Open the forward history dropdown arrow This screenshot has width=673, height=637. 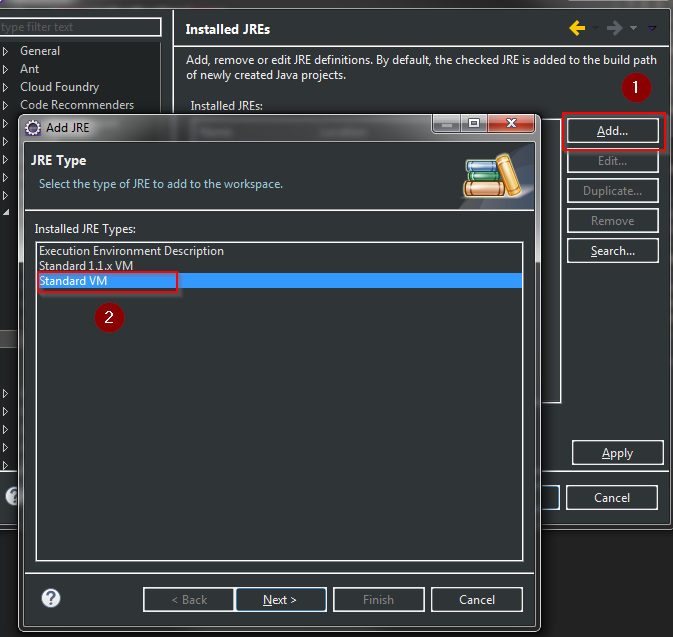pos(633,28)
